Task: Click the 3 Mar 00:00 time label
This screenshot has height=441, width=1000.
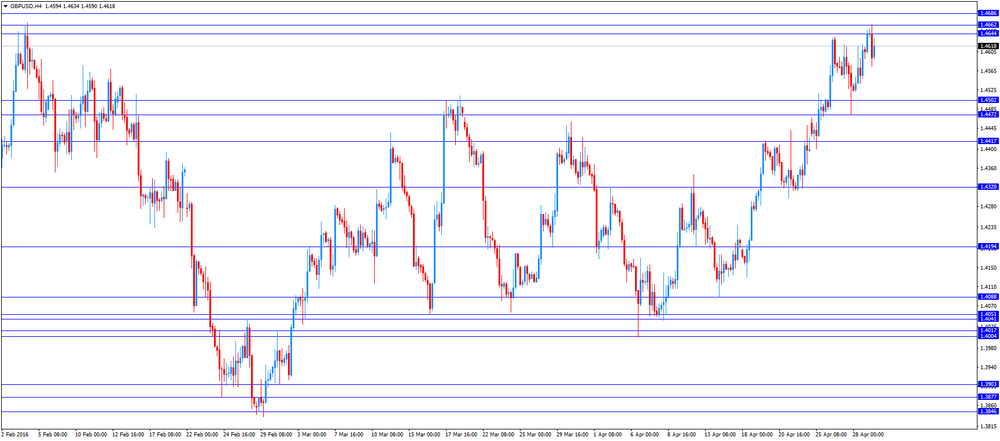Action: 312,435
